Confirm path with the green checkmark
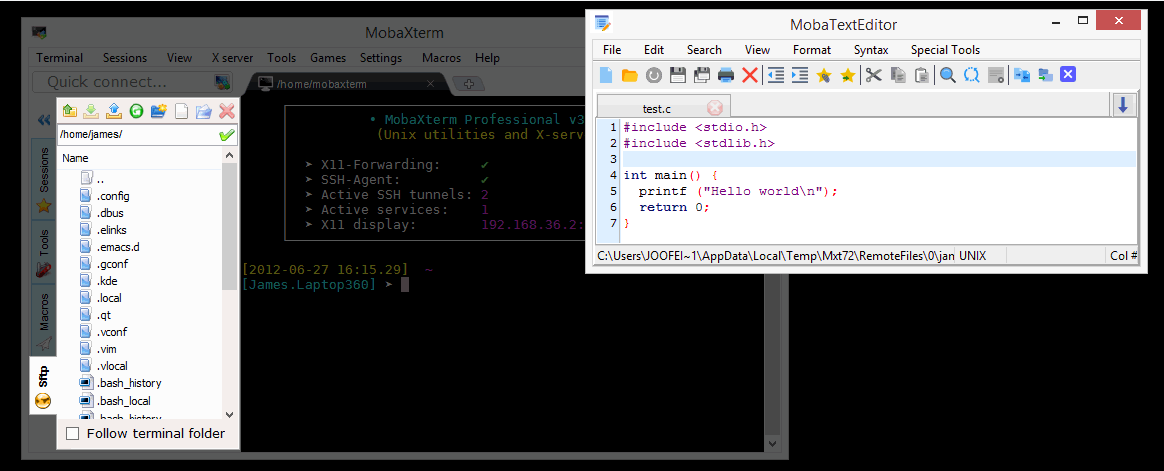Screen dimensions: 1164x471 pos(227,134)
